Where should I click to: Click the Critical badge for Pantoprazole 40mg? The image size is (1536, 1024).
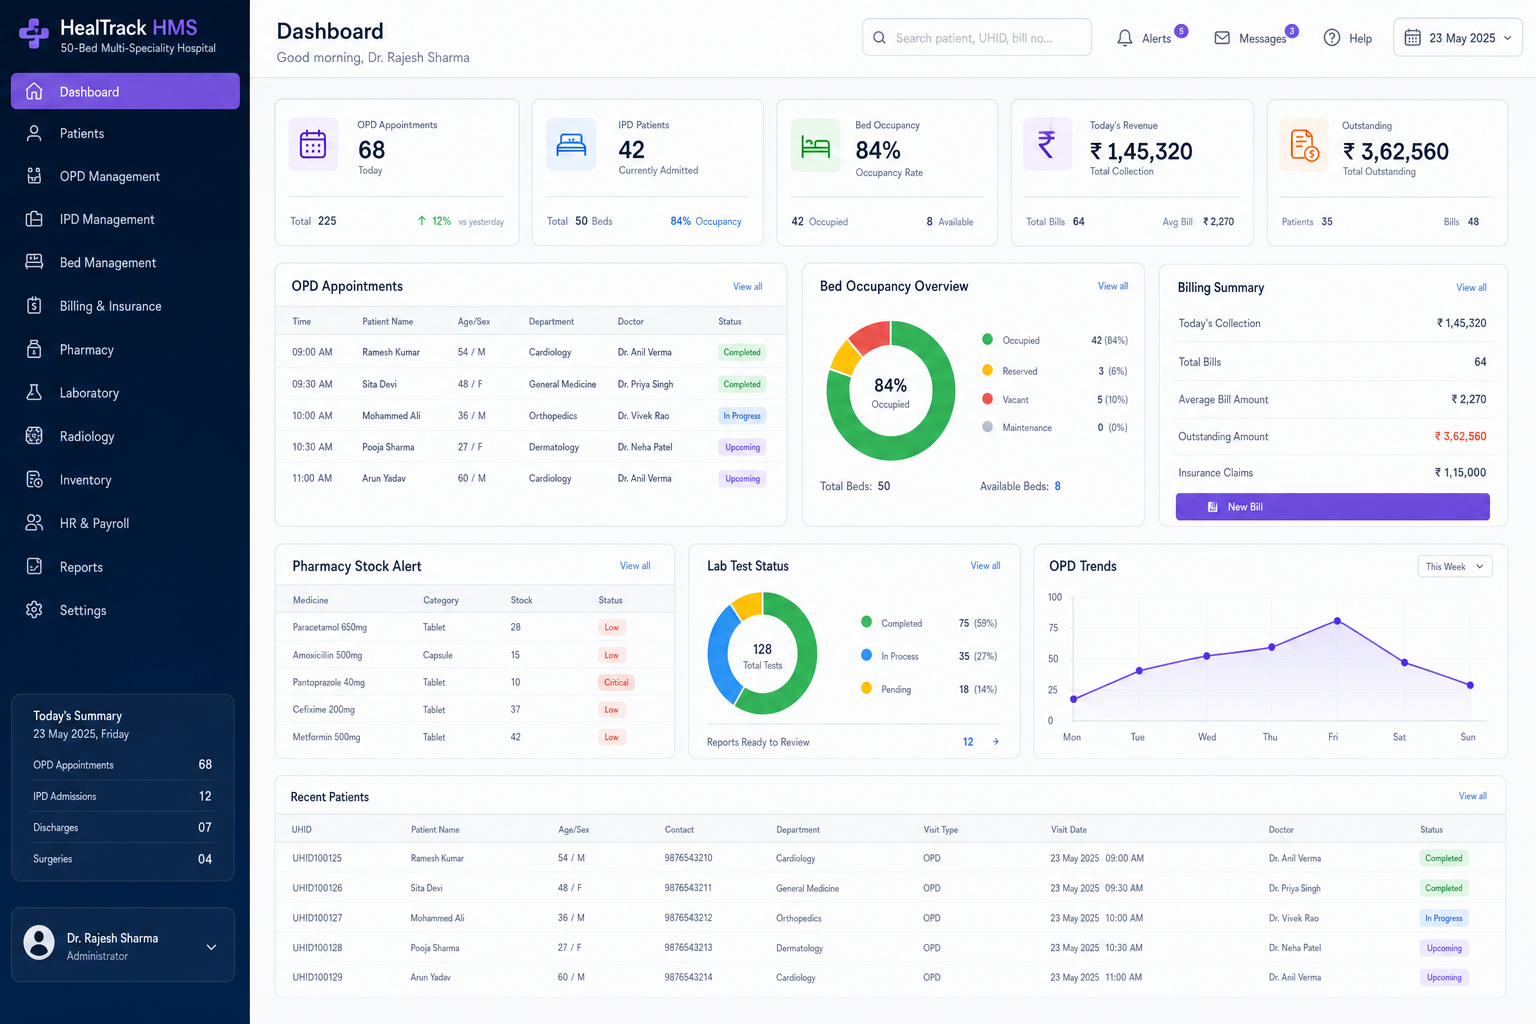click(x=617, y=682)
